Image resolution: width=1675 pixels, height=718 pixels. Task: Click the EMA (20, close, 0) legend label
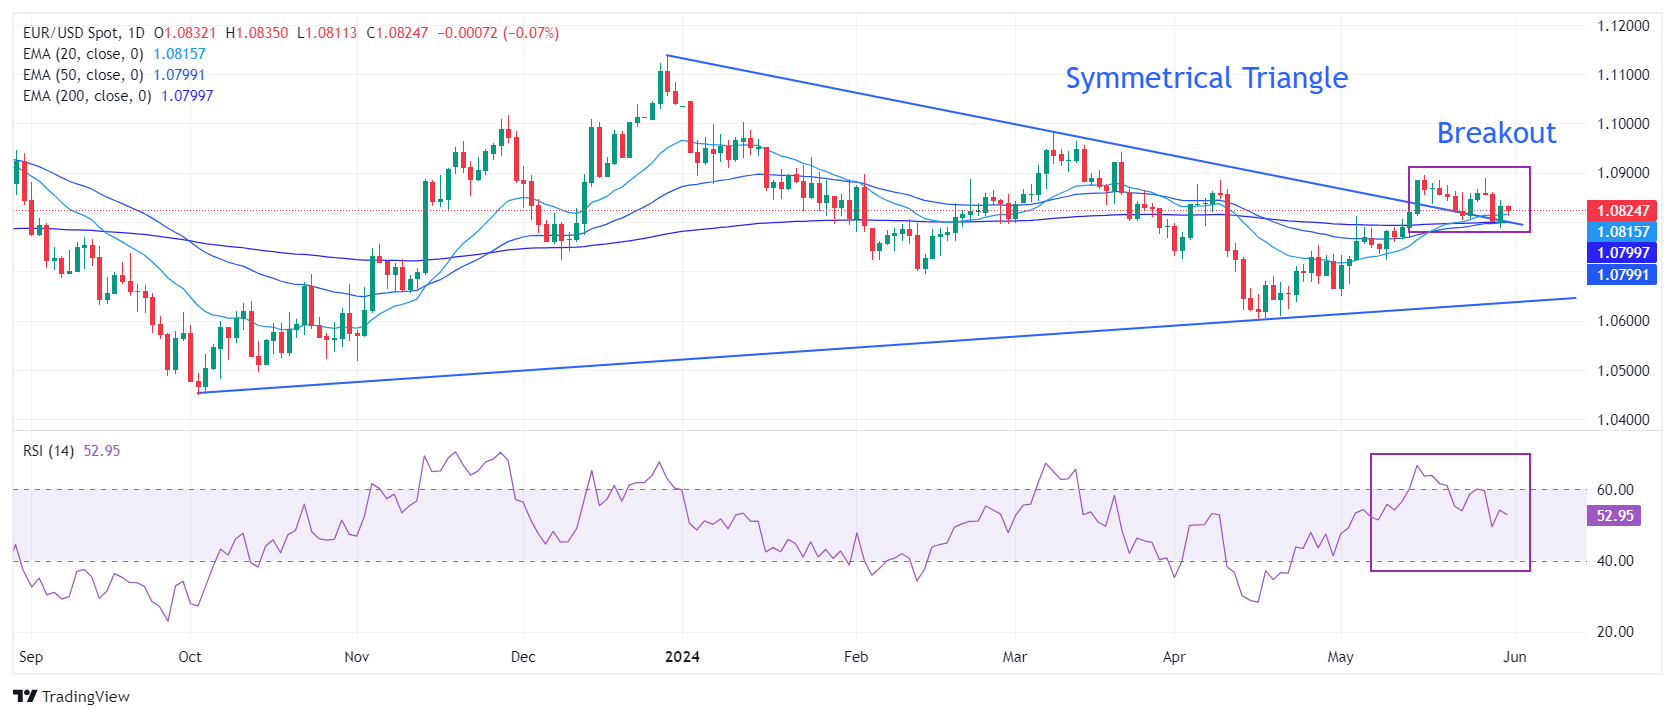83,54
